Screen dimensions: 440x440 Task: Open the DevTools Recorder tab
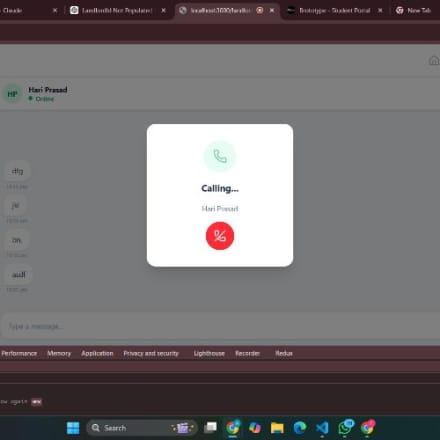(247, 353)
